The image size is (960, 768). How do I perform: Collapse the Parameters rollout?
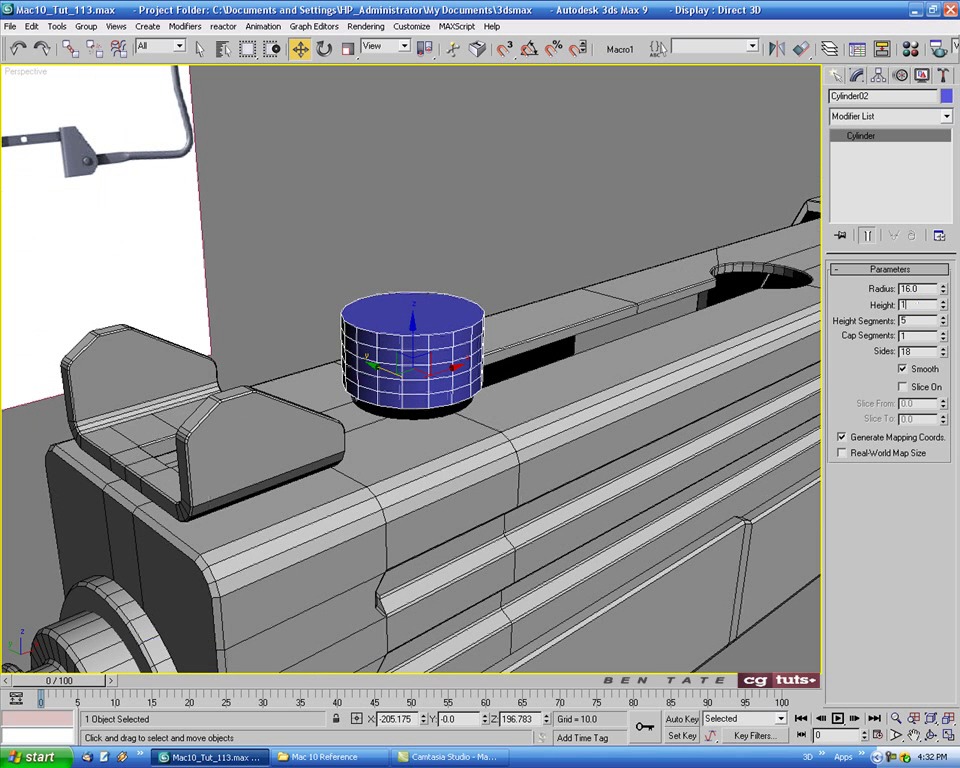point(890,269)
